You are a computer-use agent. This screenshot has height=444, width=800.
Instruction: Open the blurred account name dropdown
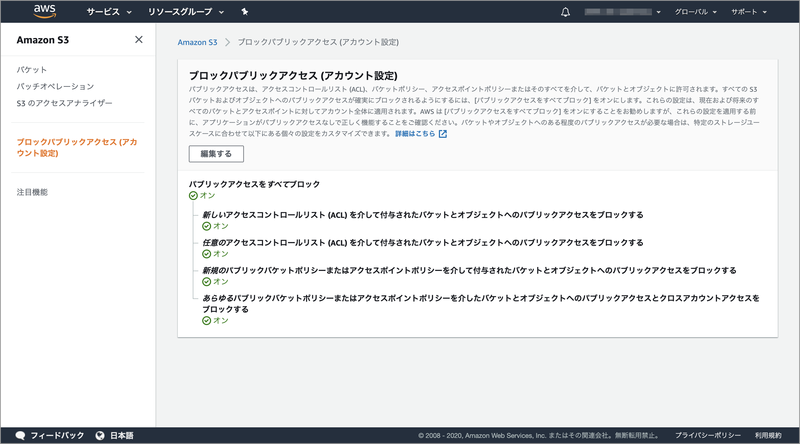click(622, 12)
